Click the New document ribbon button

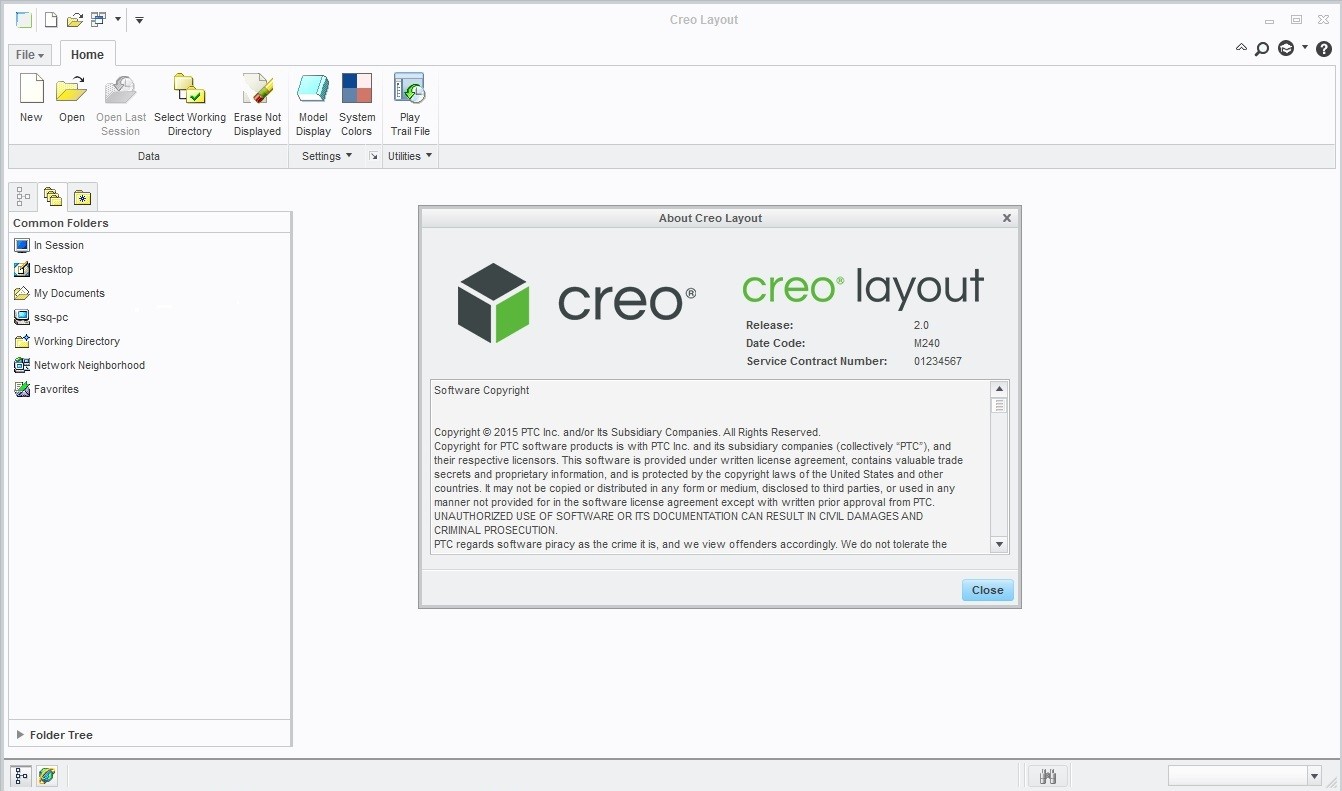coord(31,98)
